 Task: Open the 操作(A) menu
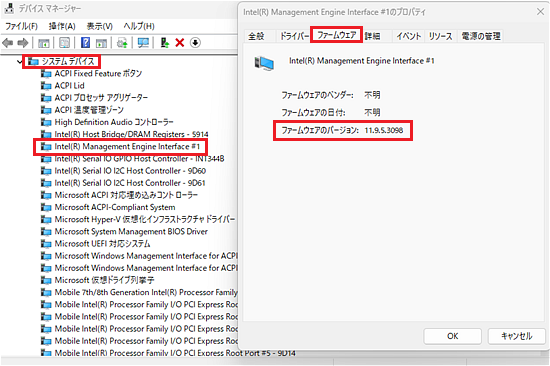tap(62, 26)
